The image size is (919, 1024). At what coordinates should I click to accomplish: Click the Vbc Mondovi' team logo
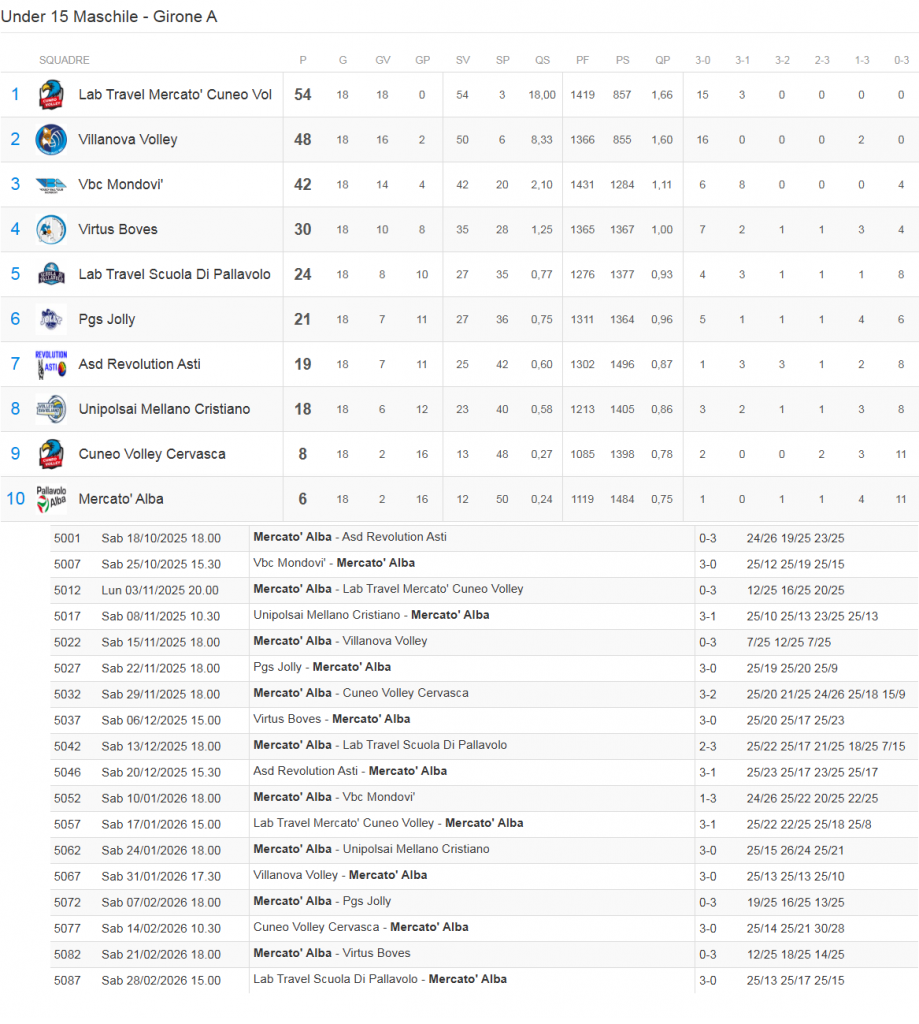[x=51, y=185]
